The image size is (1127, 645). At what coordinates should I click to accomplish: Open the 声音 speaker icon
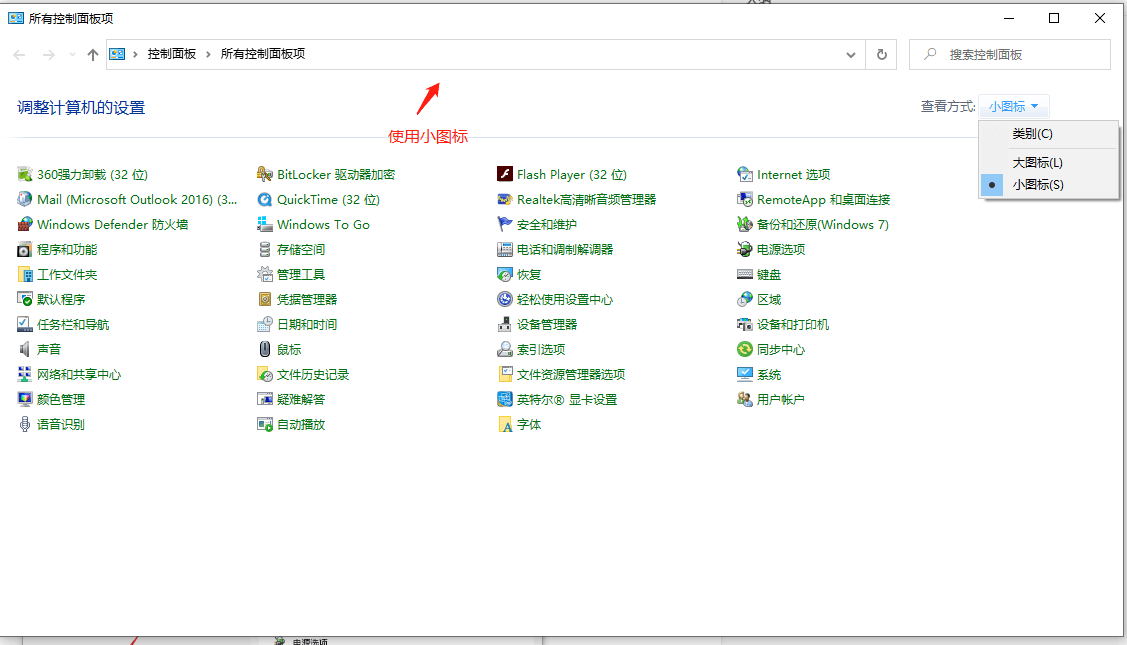[x=24, y=349]
